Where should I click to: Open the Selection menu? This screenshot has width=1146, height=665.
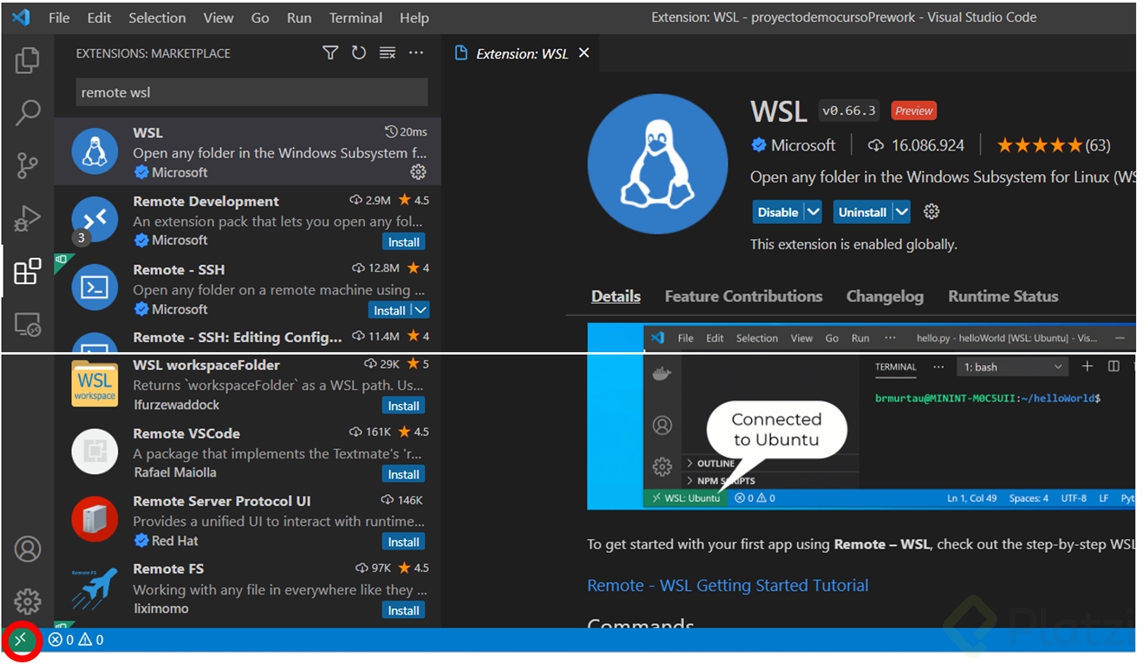pos(157,18)
